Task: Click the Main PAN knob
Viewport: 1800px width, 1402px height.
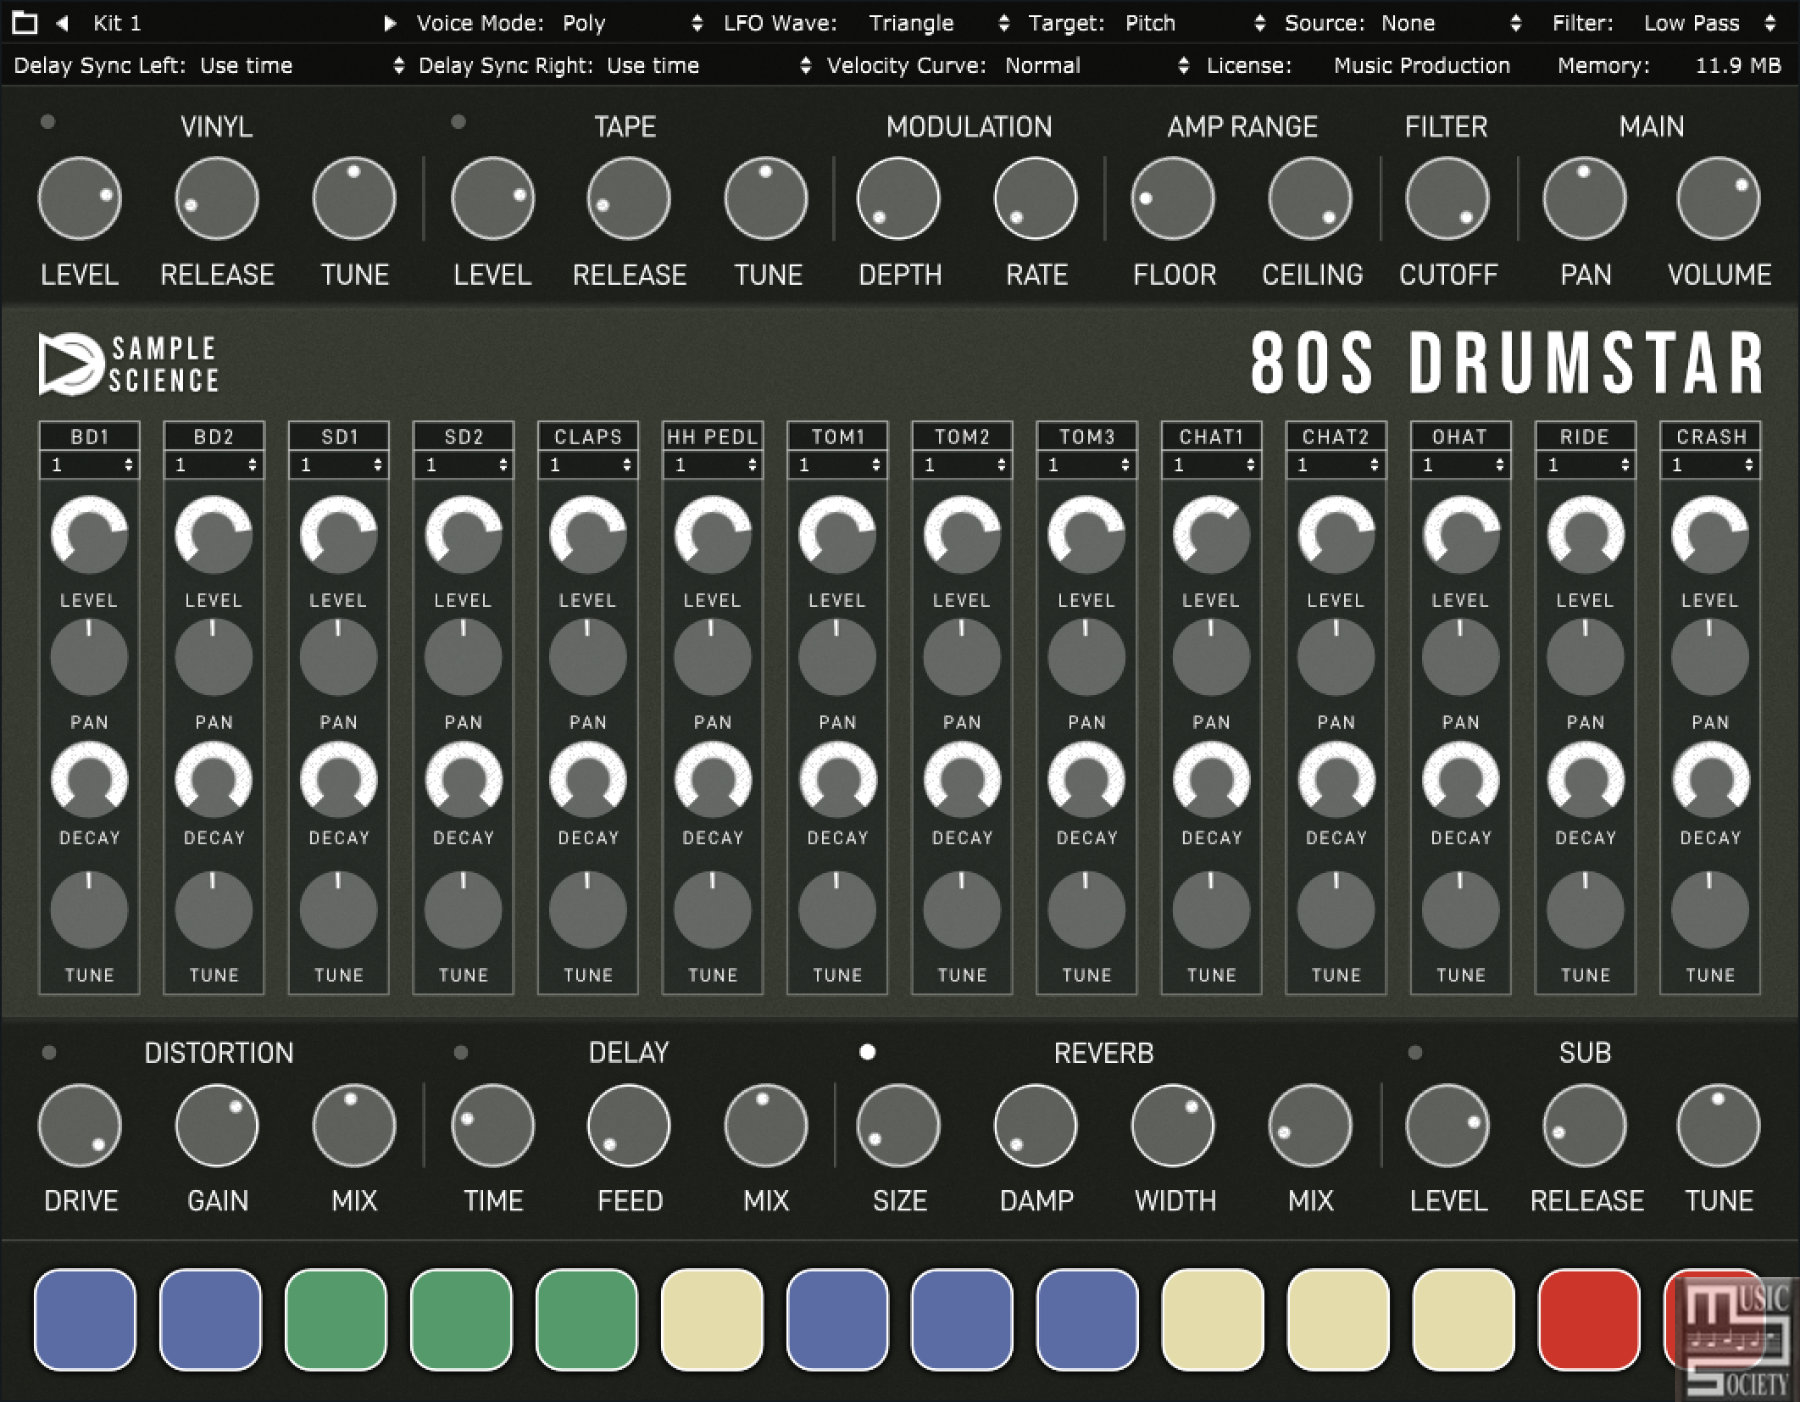Action: pyautogui.click(x=1584, y=198)
